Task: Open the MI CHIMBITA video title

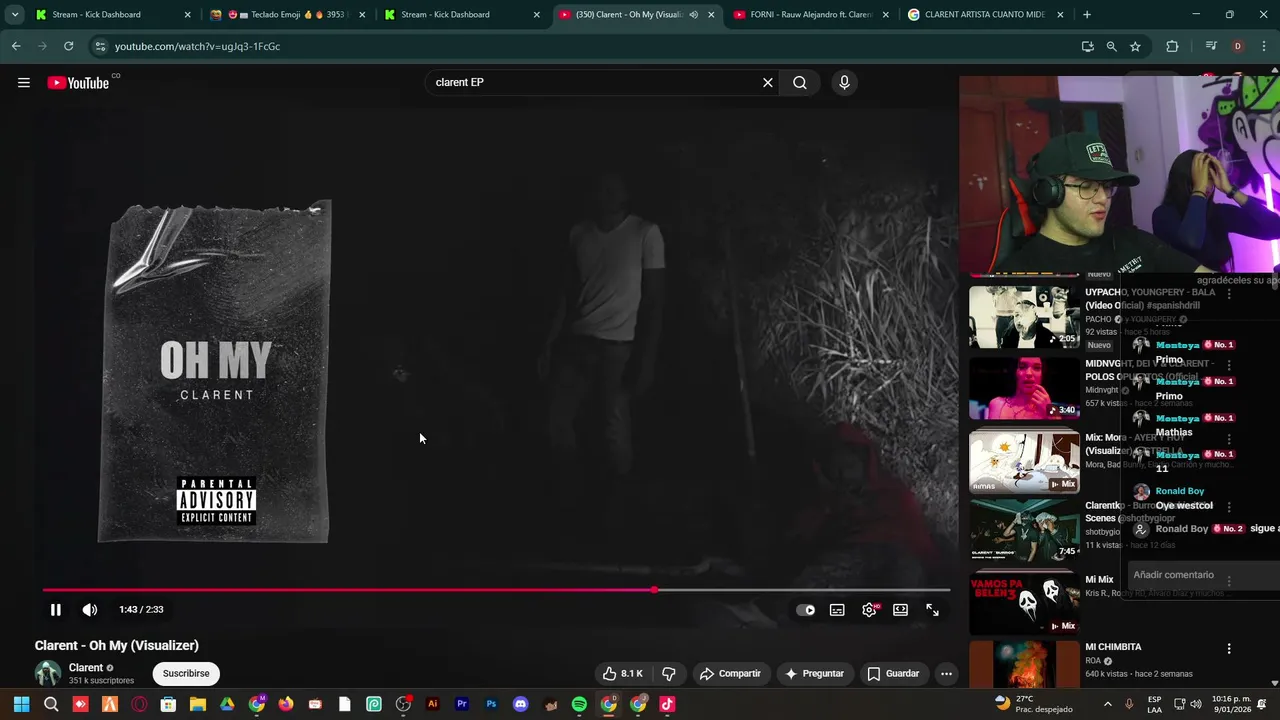Action: coord(1113,647)
